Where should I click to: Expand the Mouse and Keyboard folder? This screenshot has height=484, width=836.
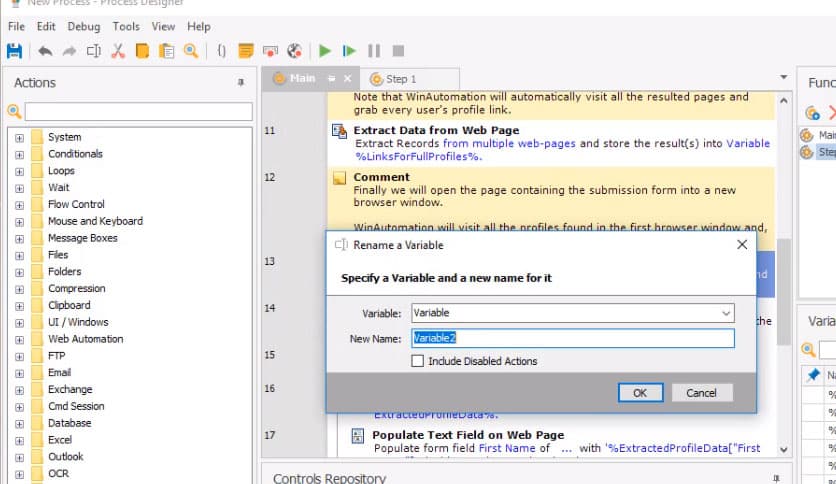coord(19,222)
